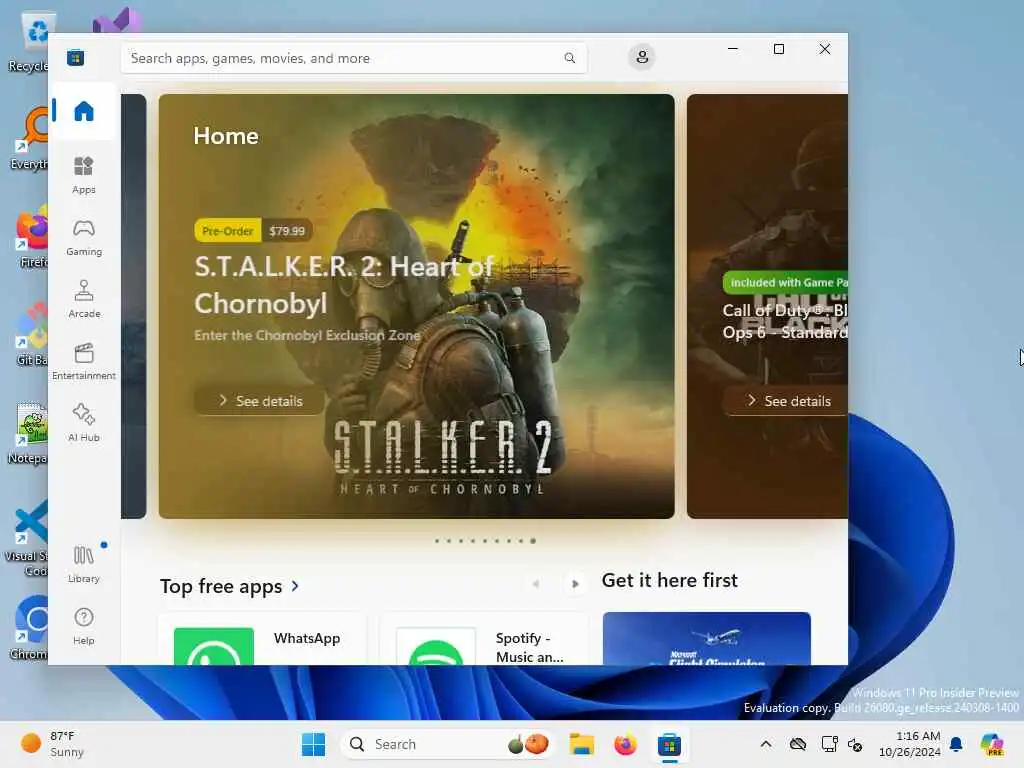Open the weather widget showing 87°F

52,744
